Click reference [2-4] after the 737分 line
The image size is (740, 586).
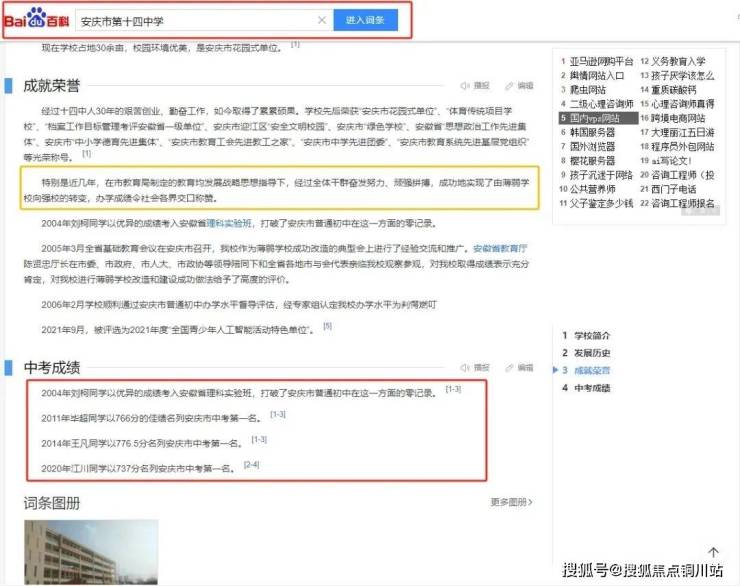pyautogui.click(x=251, y=465)
